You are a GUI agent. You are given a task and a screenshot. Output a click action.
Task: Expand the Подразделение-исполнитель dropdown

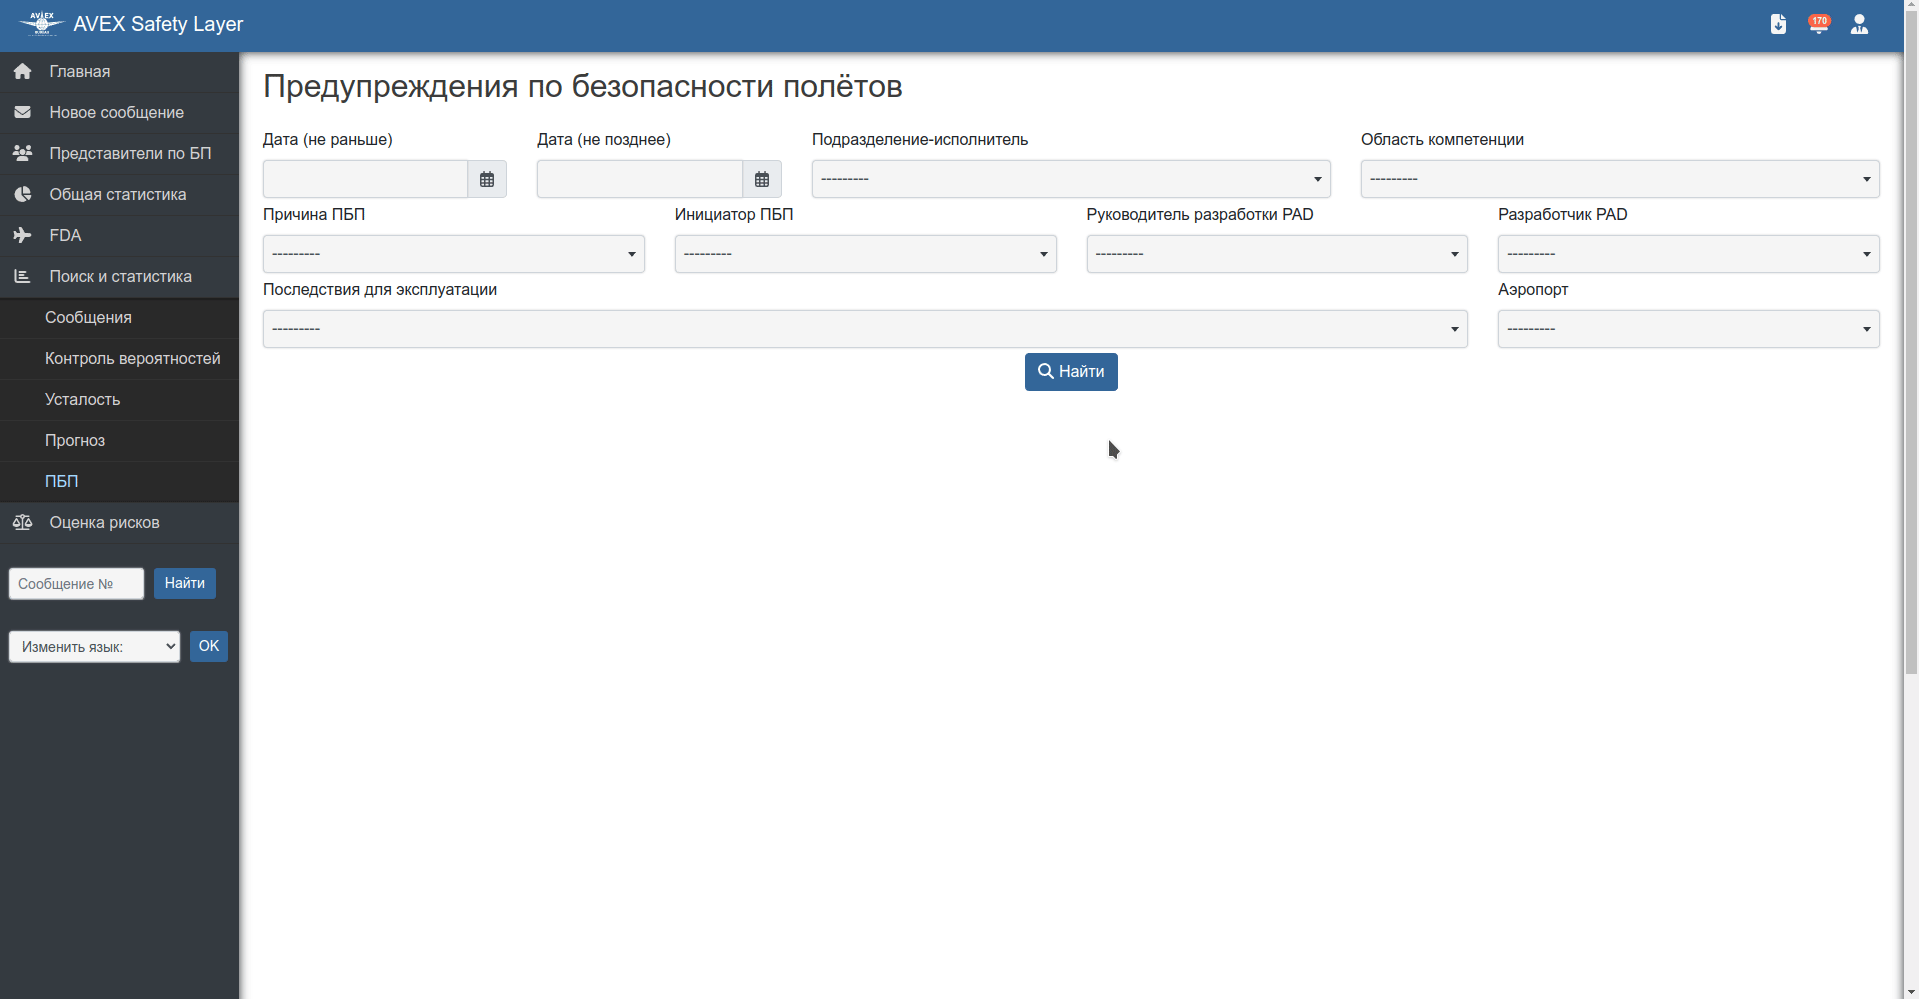click(x=1070, y=178)
